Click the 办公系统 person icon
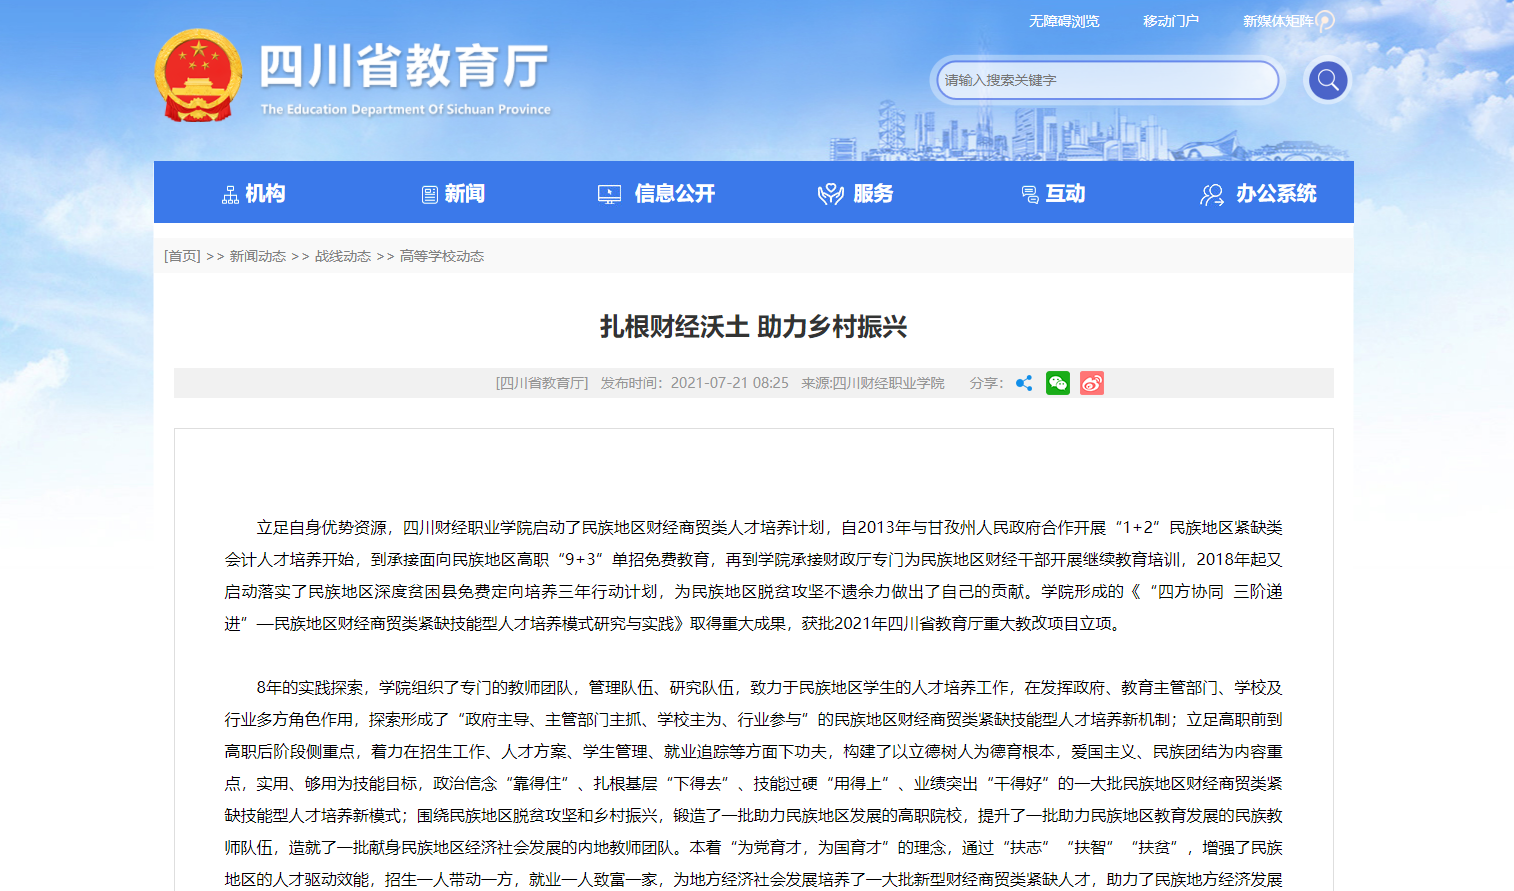 tap(1211, 192)
